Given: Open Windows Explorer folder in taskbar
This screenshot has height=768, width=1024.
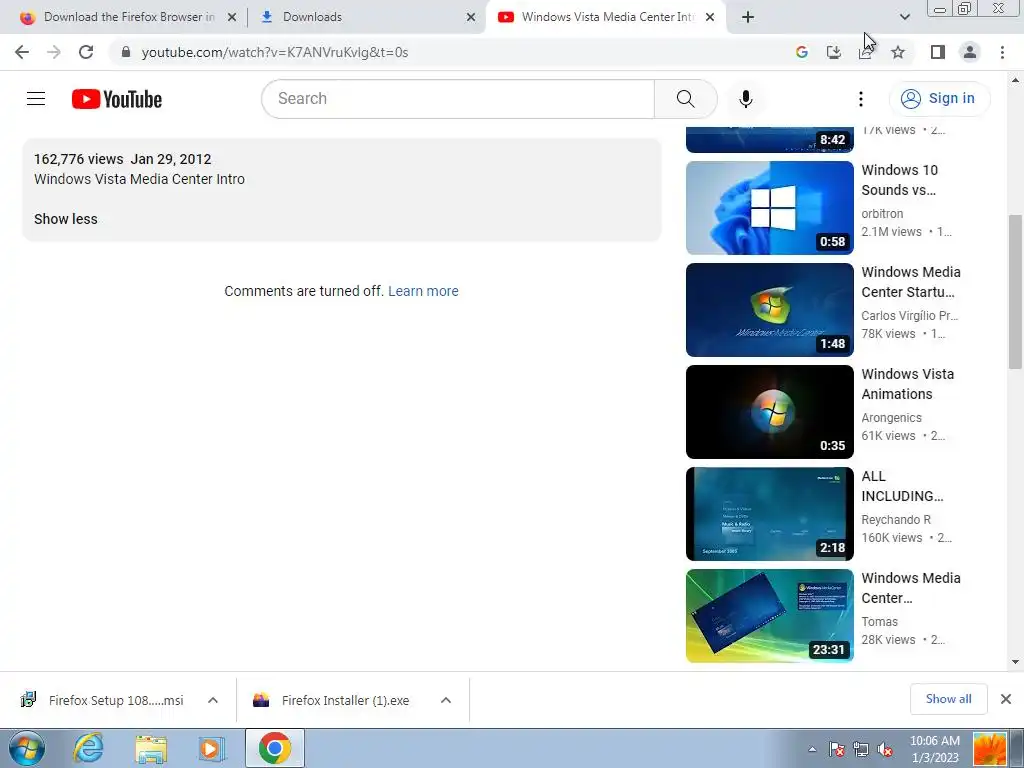Looking at the screenshot, I should (151, 749).
